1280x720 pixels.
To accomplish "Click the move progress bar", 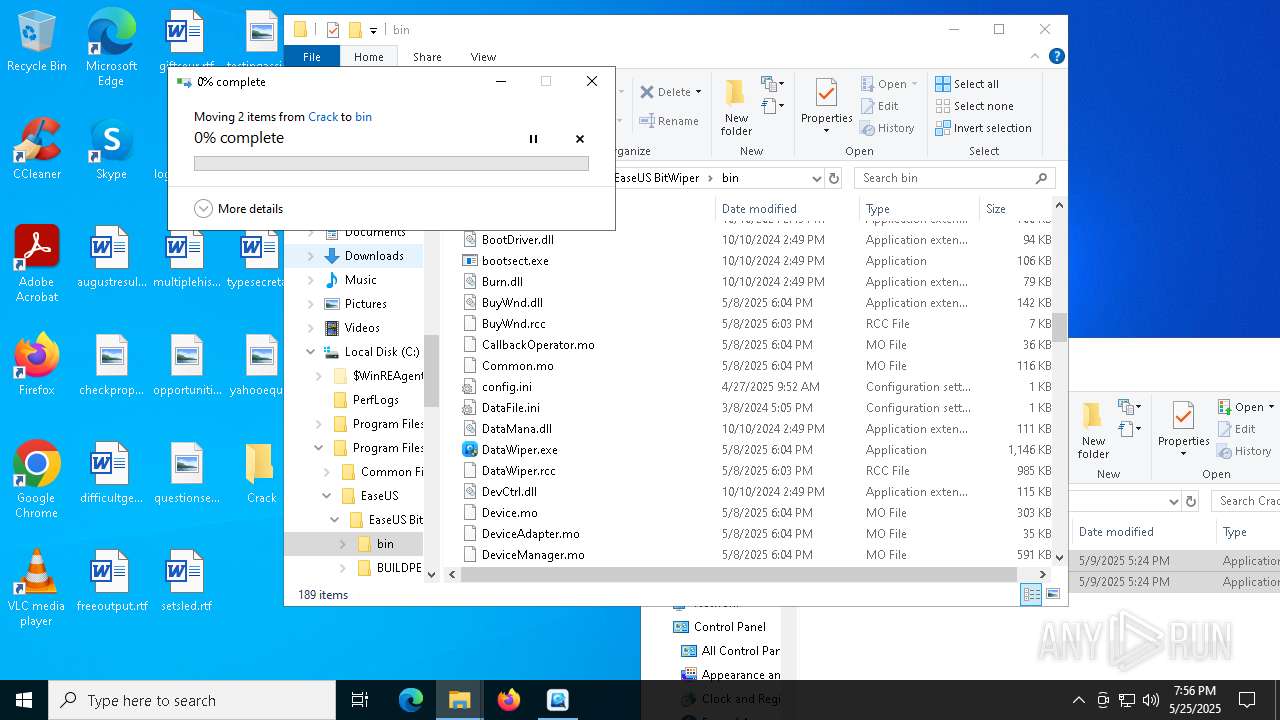I will point(391,163).
